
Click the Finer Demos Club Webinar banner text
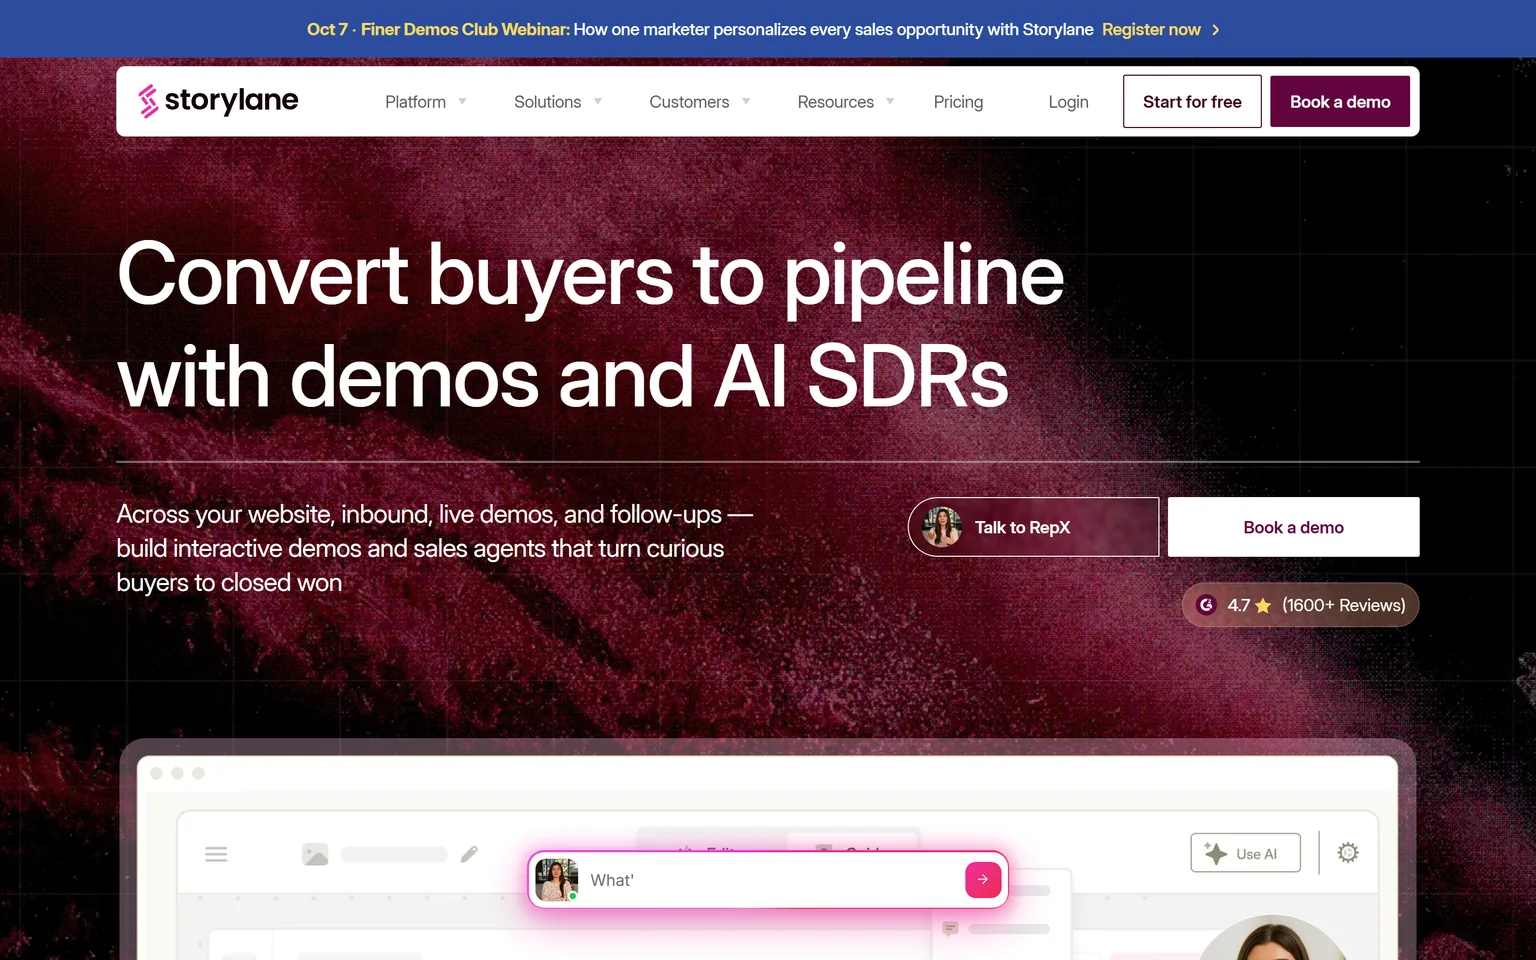[x=465, y=30]
